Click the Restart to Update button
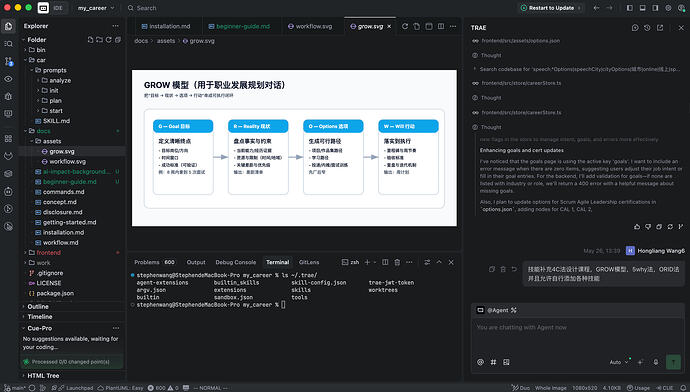 coord(551,8)
